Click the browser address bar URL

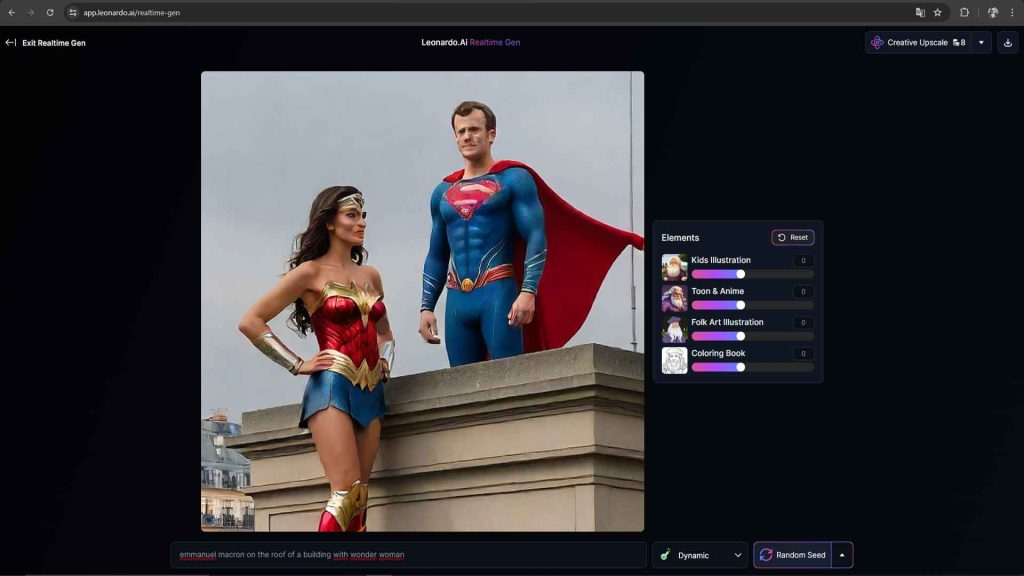[x=131, y=12]
